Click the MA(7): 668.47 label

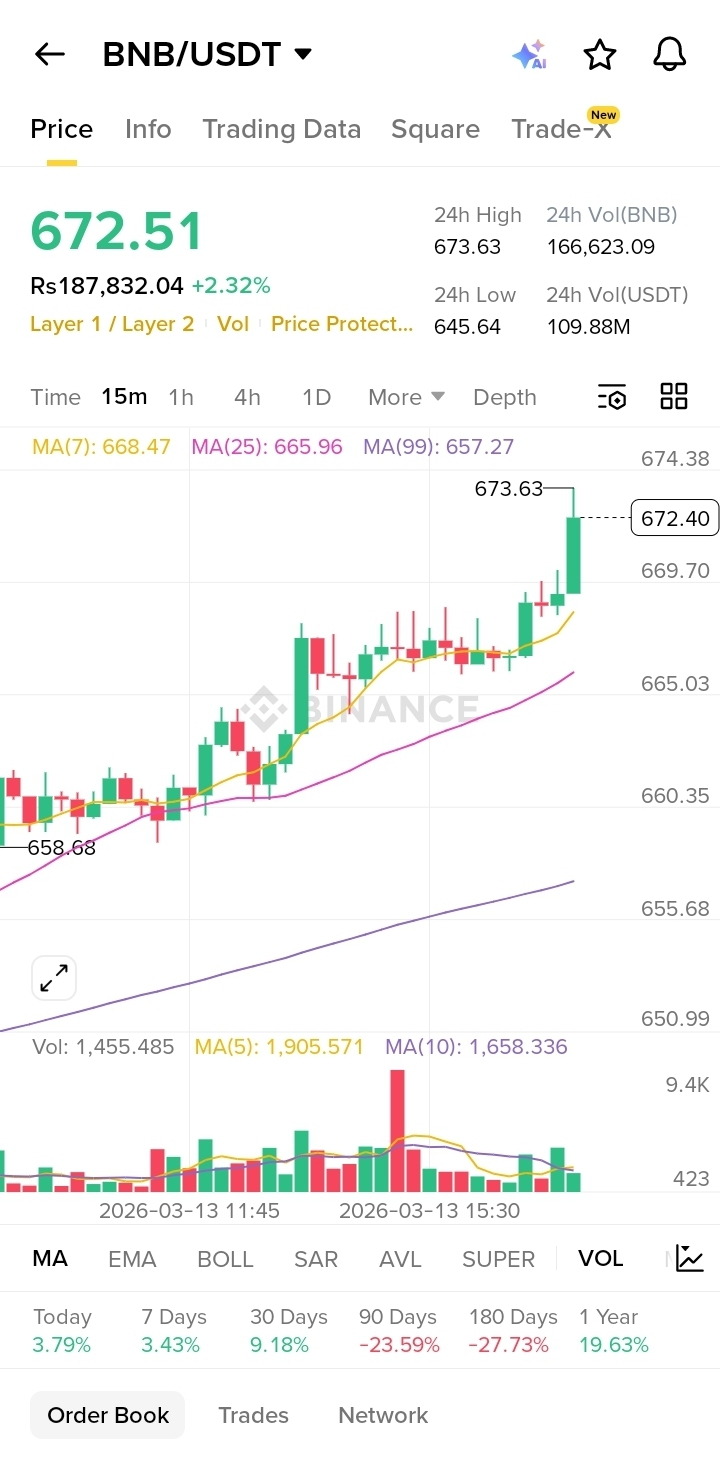(101, 447)
